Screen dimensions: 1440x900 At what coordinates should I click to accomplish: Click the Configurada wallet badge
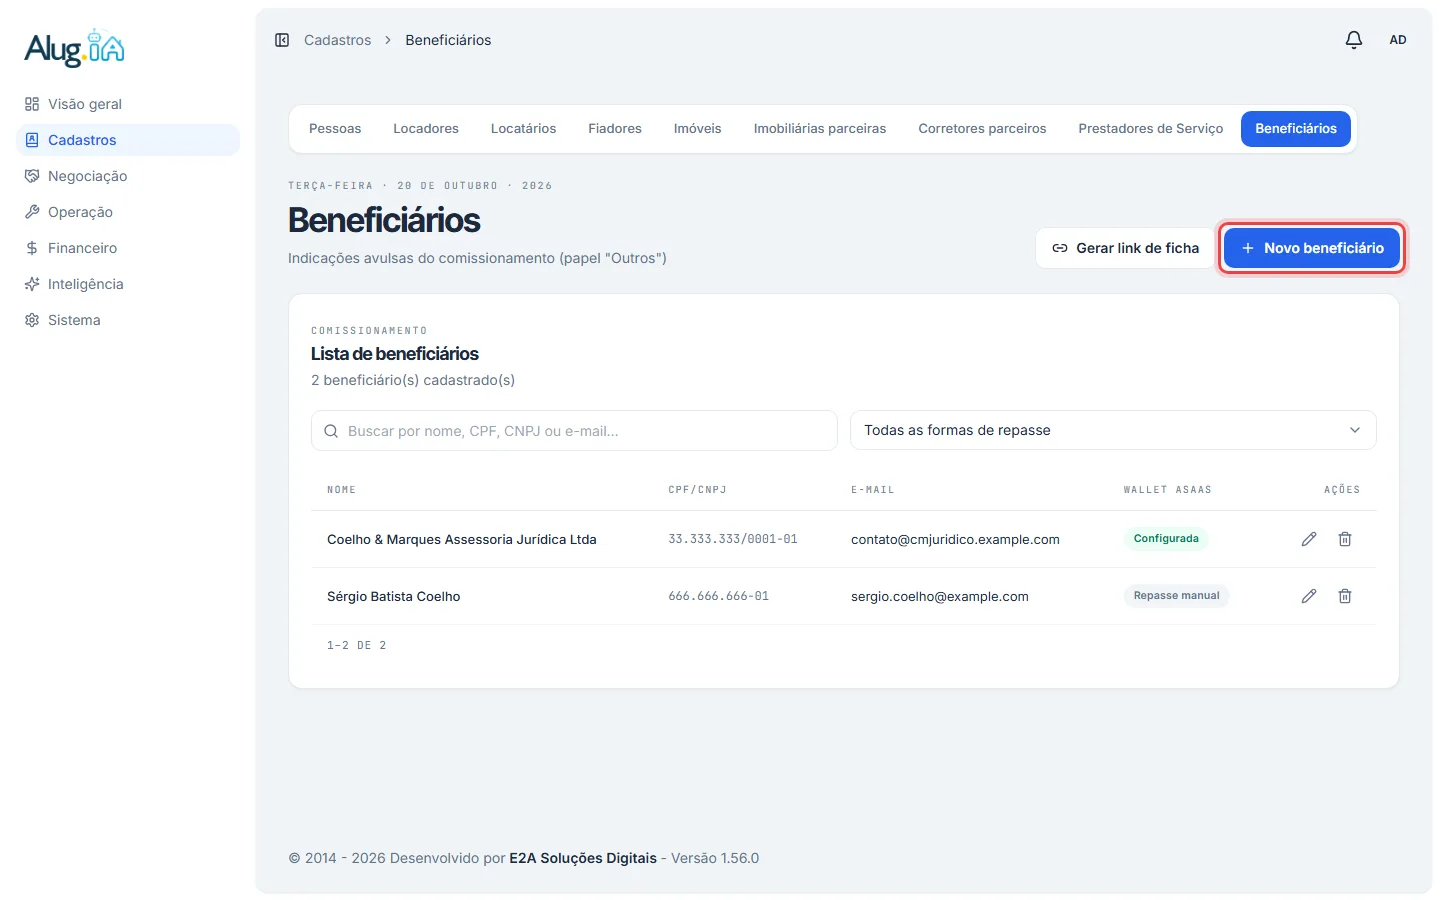[1166, 539]
